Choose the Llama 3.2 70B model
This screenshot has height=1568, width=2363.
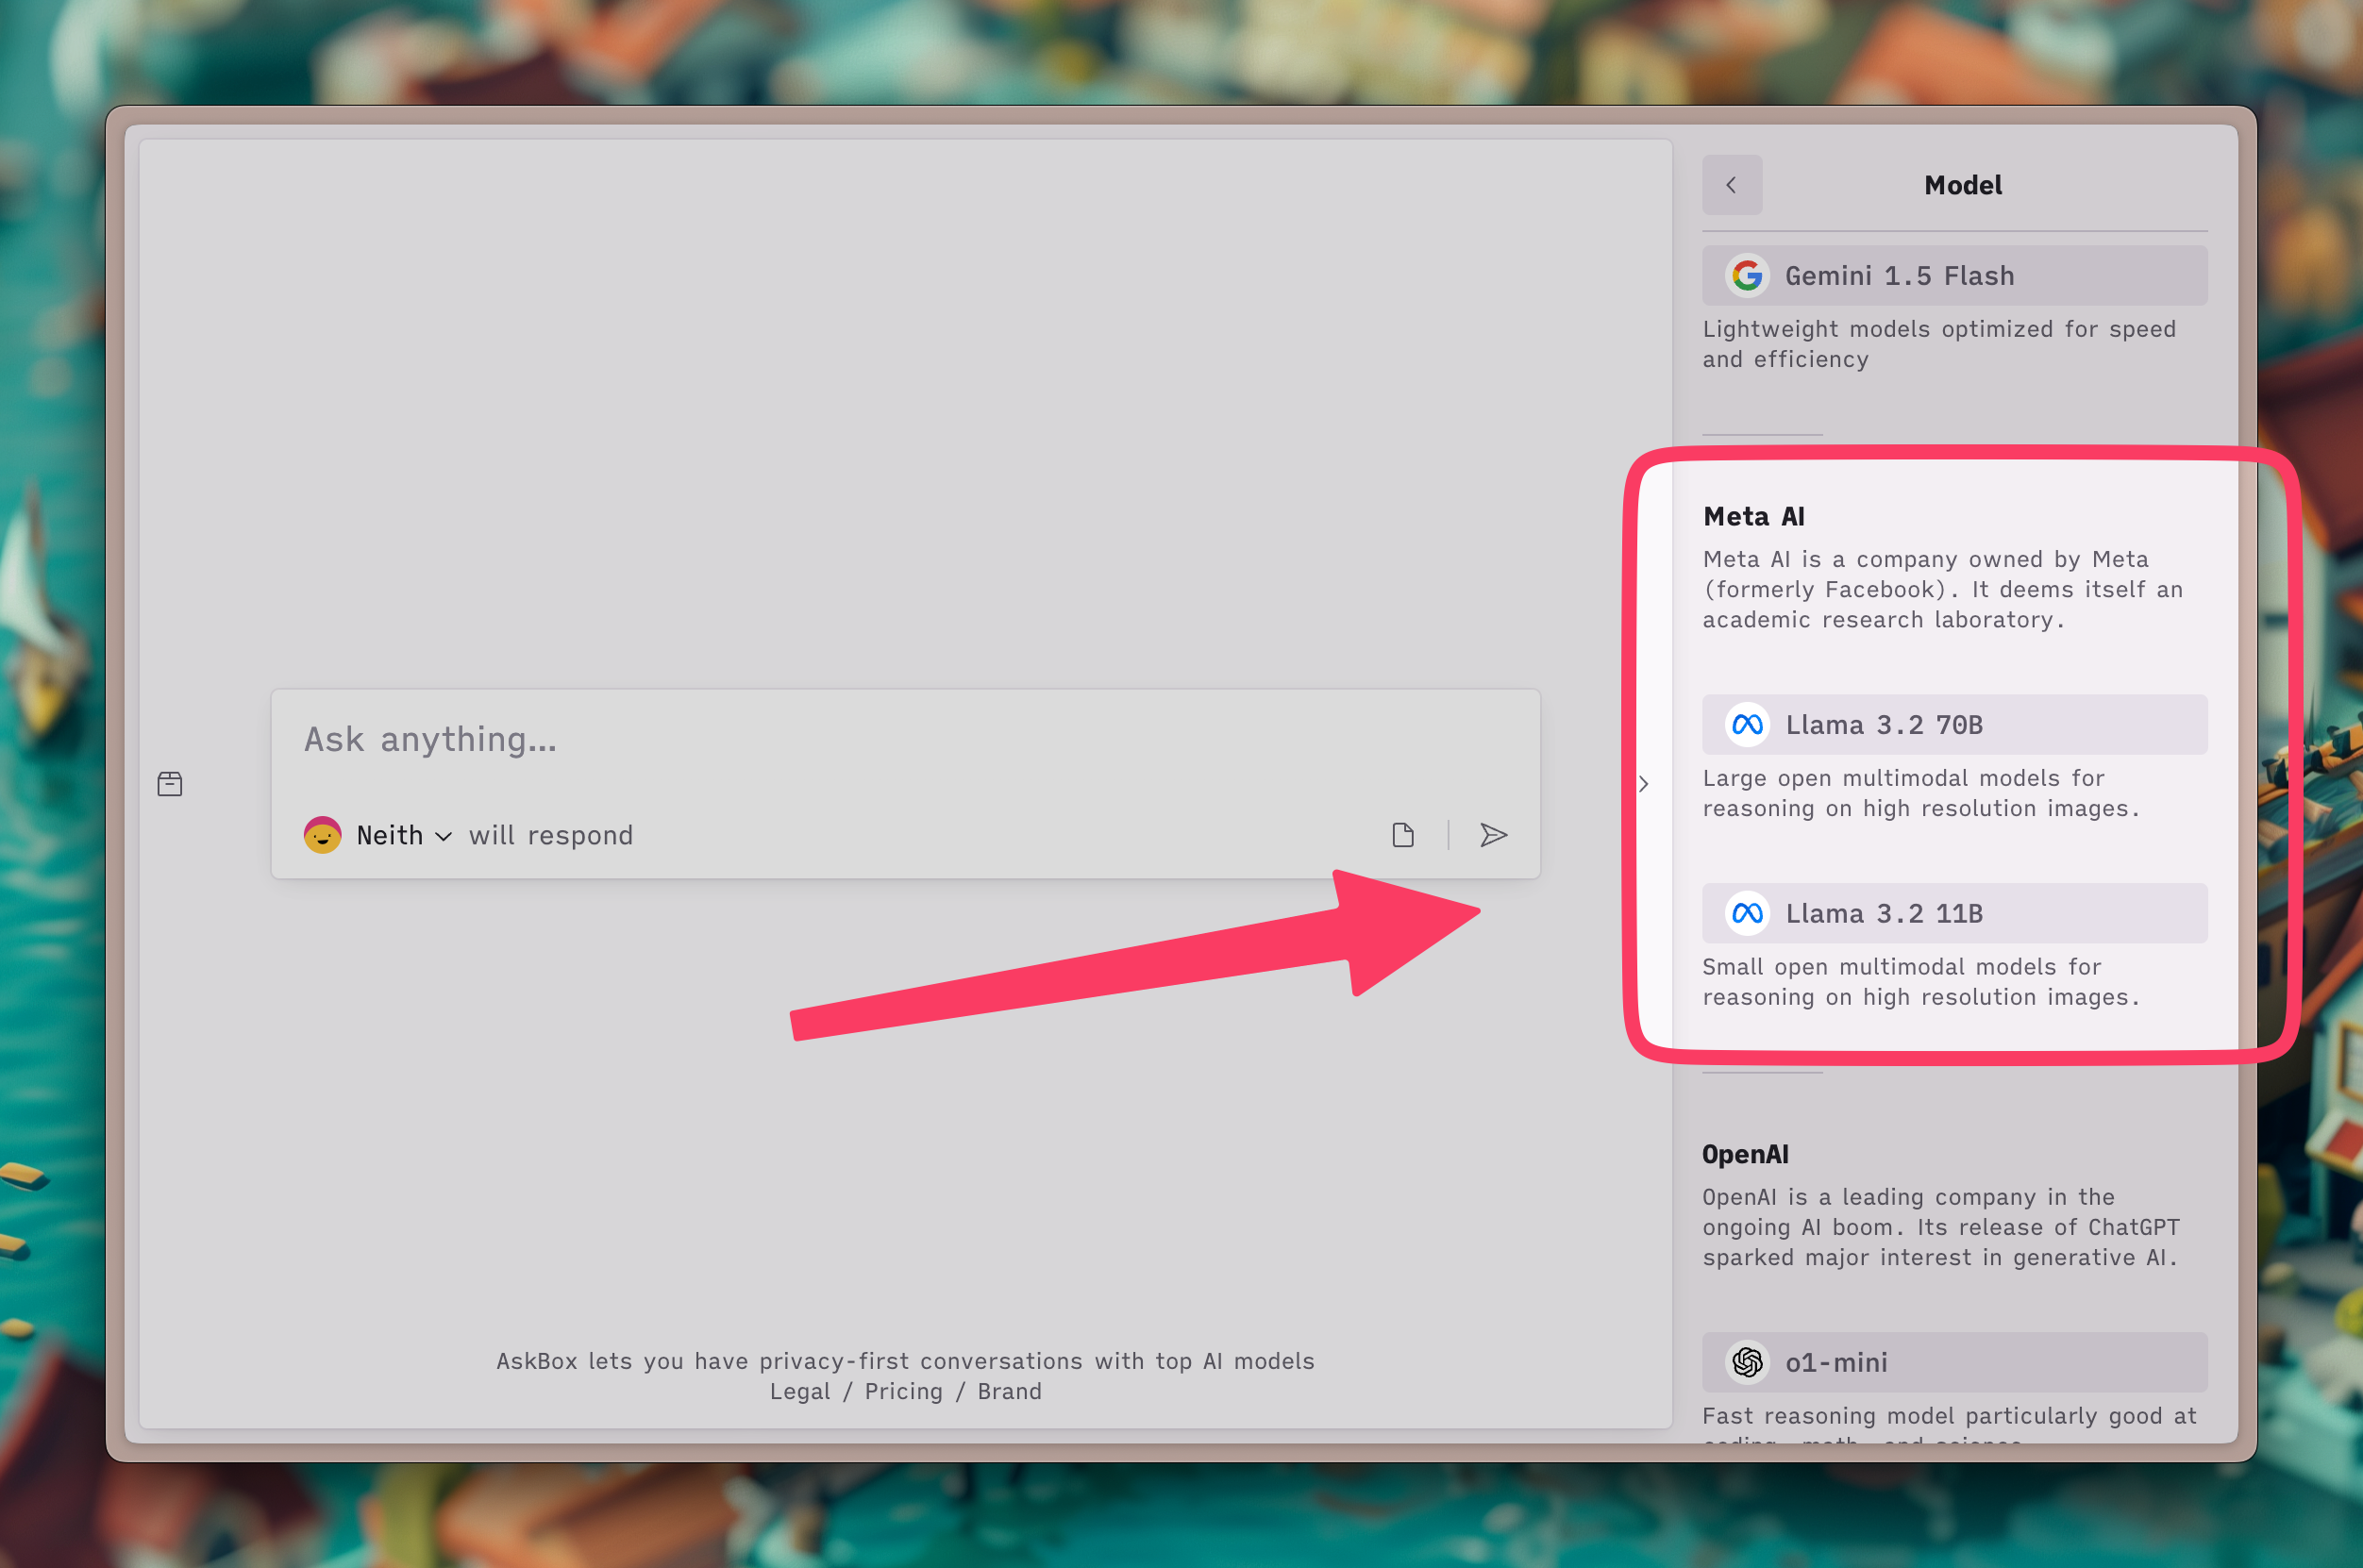[1954, 725]
